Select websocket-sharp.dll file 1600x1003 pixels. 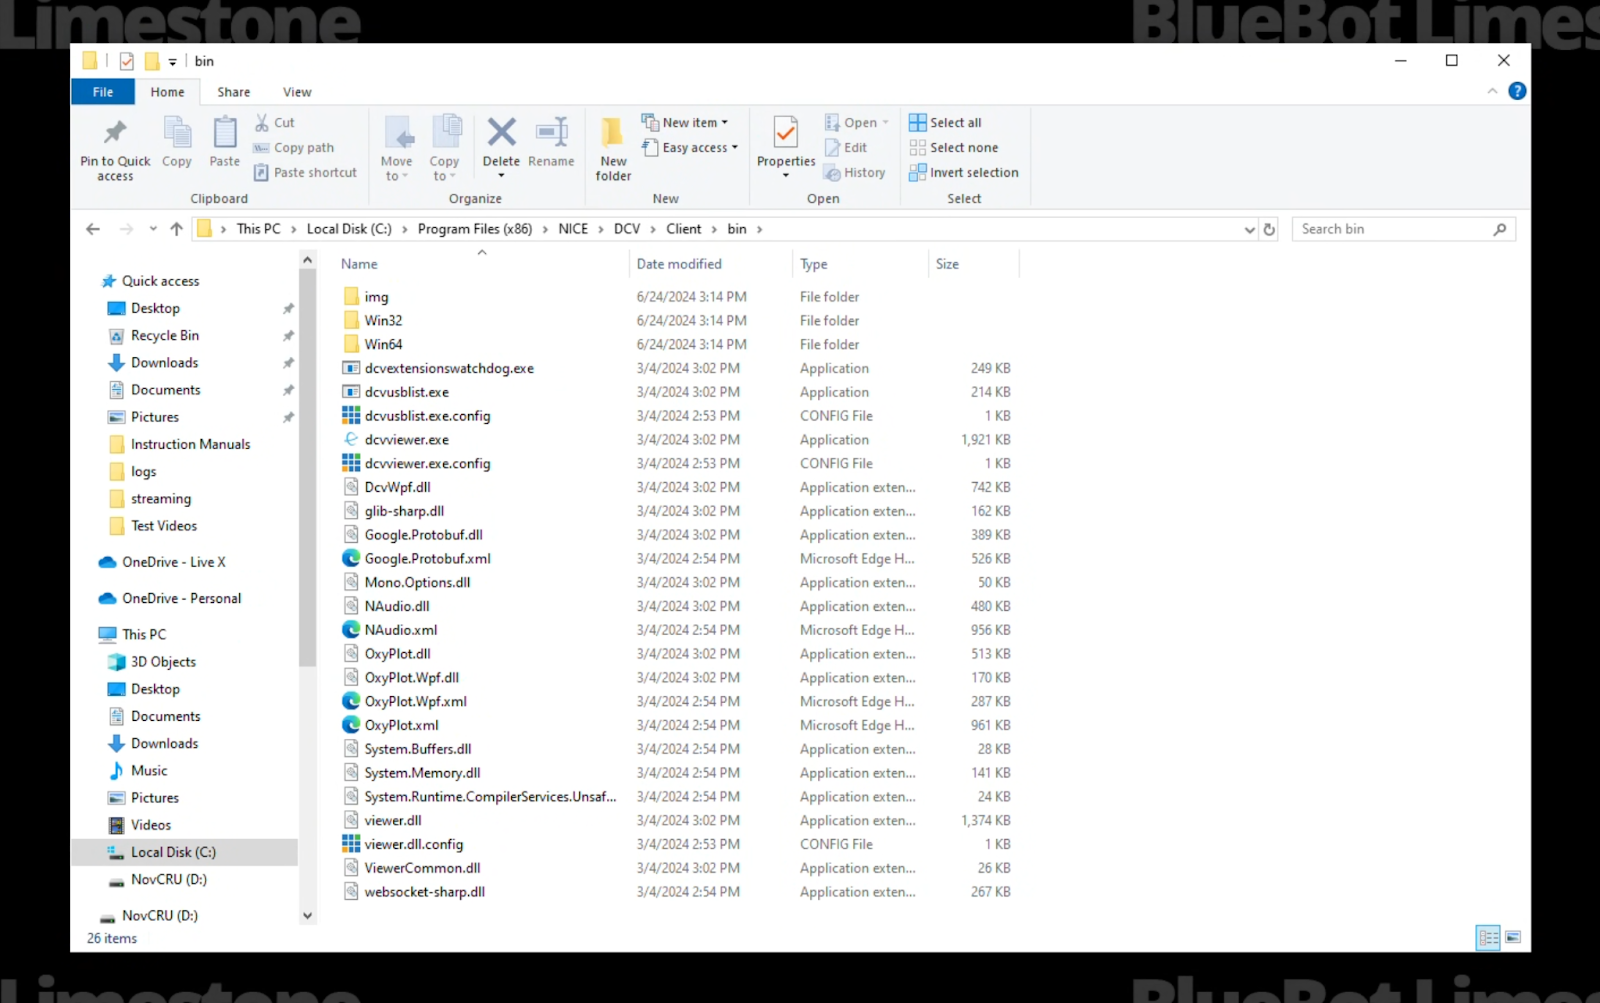click(x=424, y=892)
